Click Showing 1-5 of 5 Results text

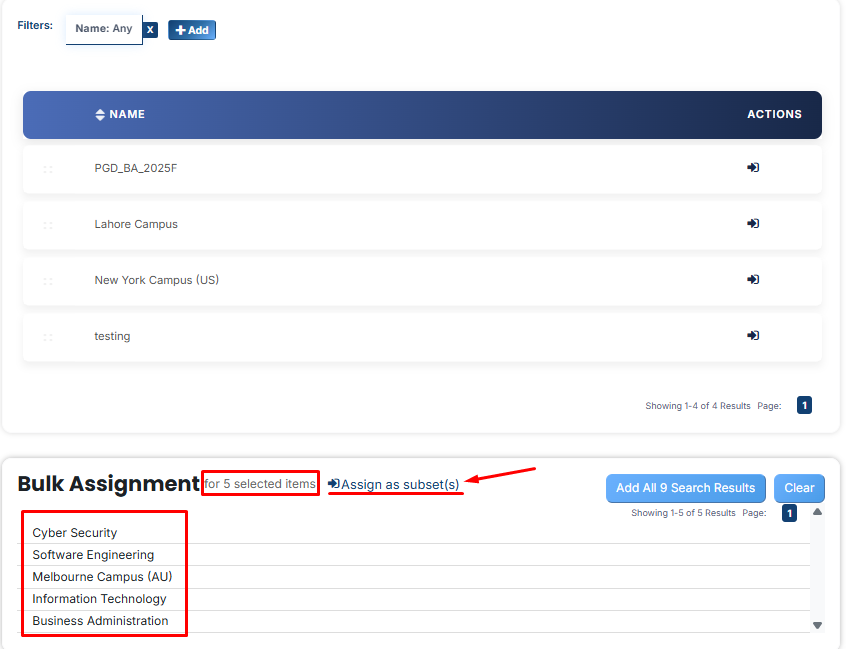[683, 513]
